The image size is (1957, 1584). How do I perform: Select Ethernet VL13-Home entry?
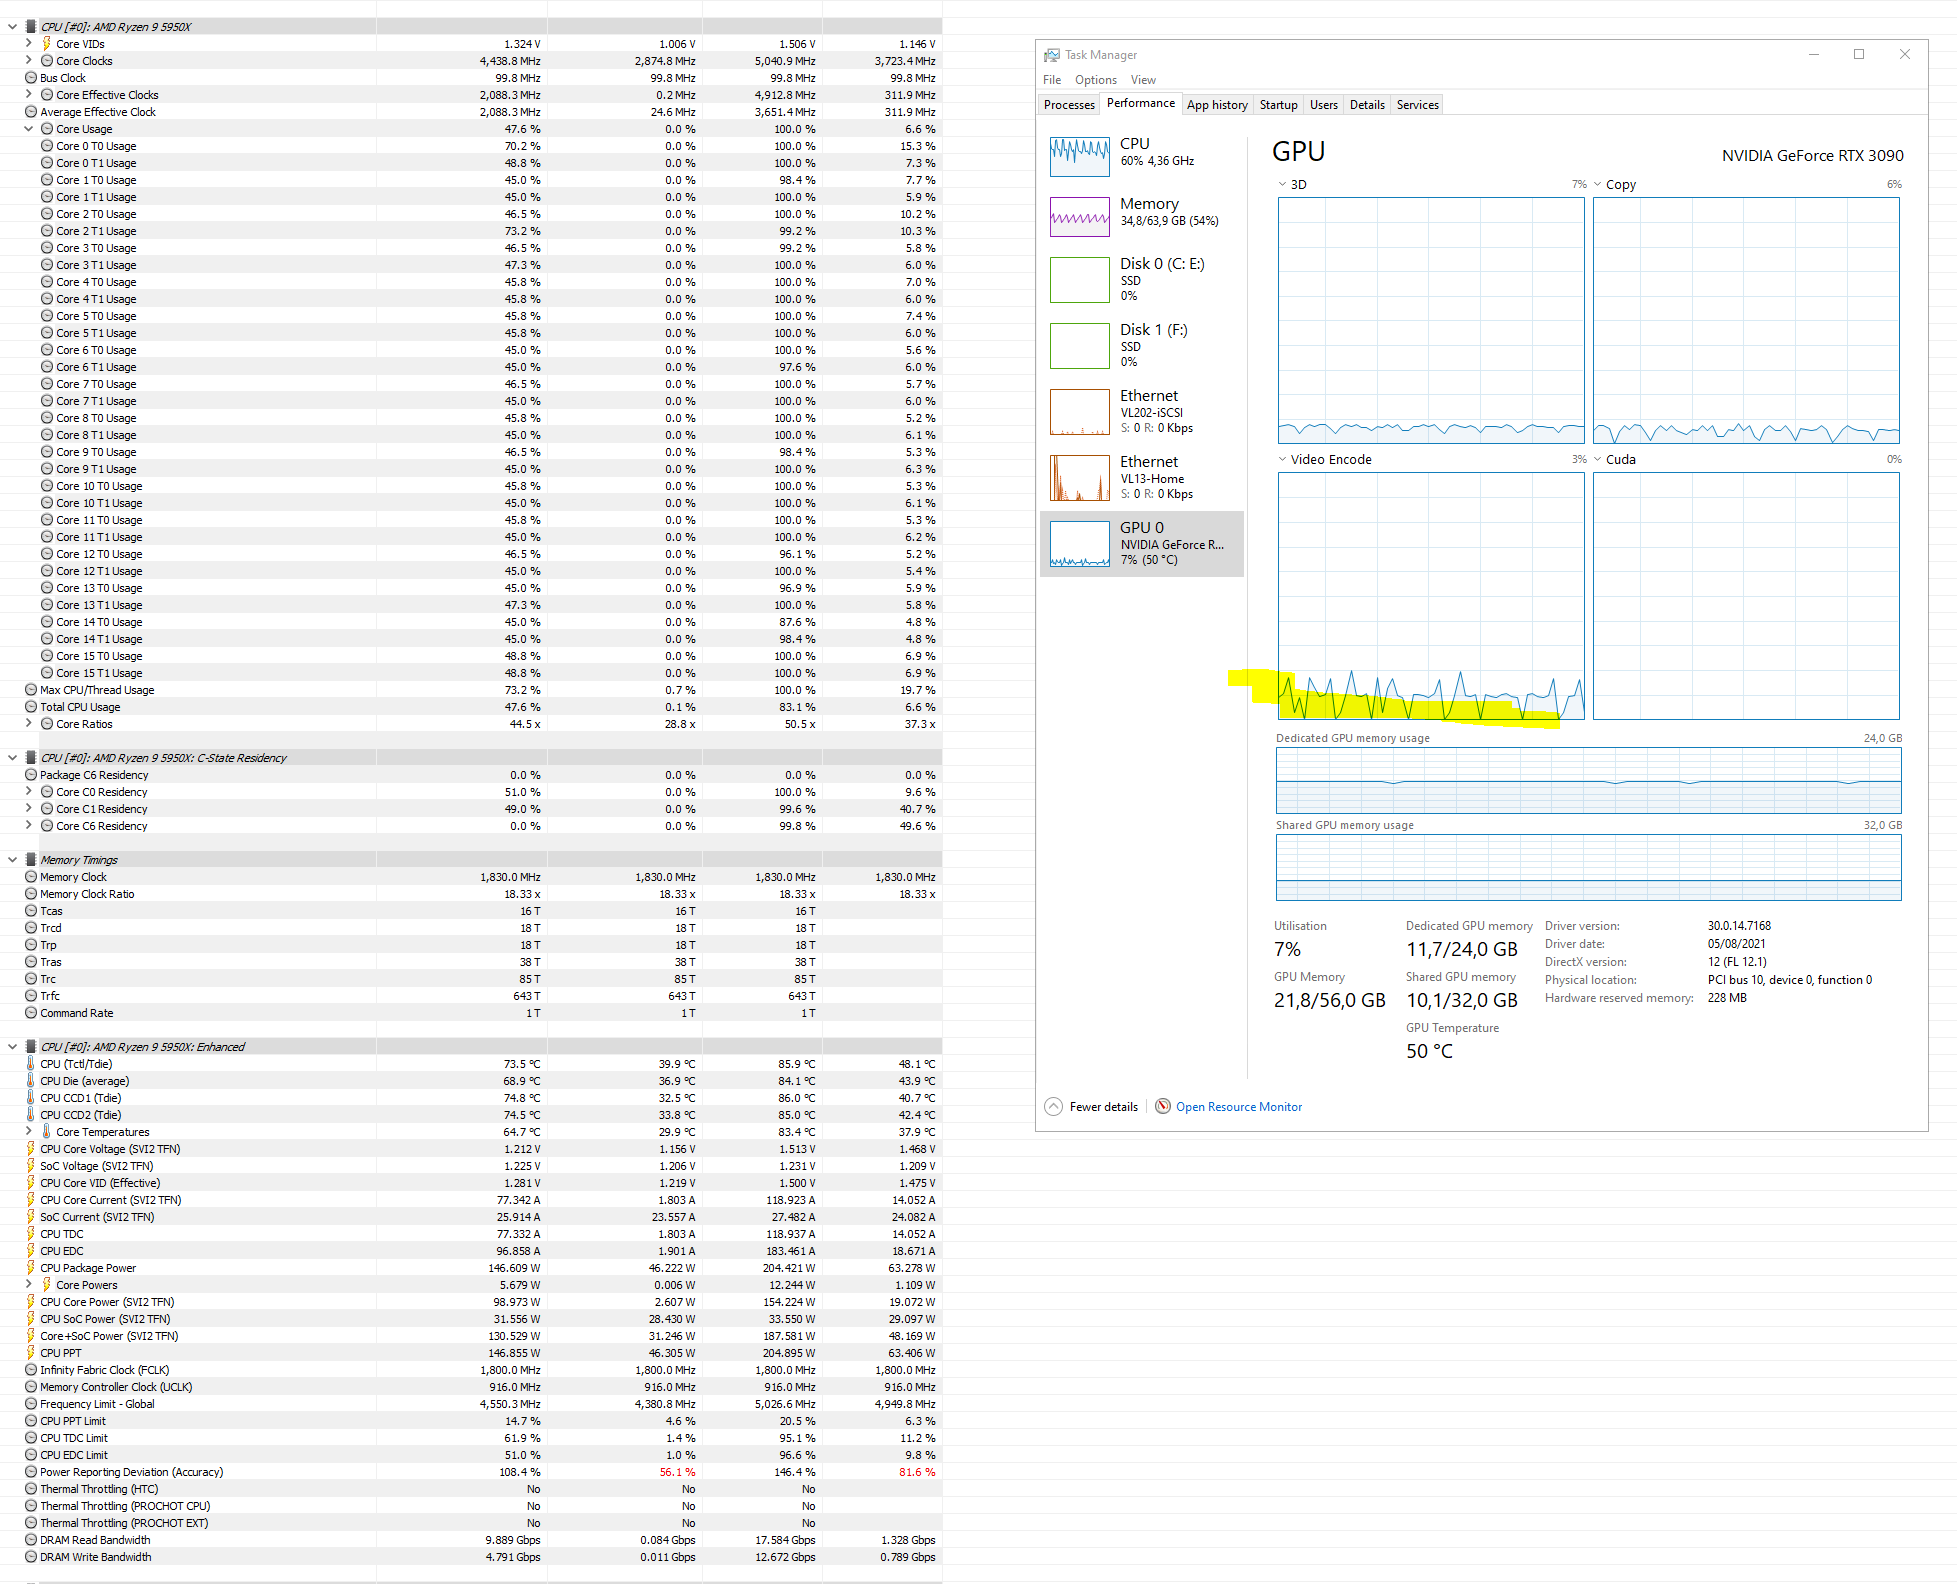click(x=1142, y=477)
